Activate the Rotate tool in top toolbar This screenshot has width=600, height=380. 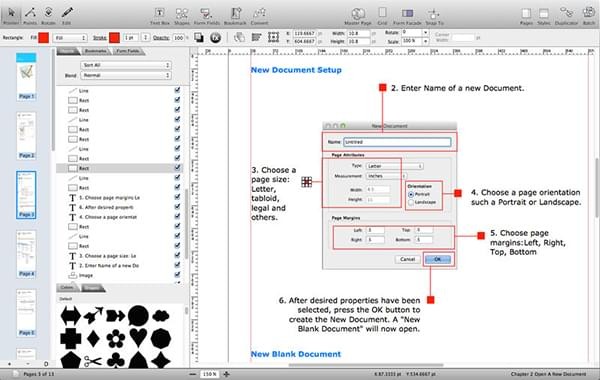(48, 15)
